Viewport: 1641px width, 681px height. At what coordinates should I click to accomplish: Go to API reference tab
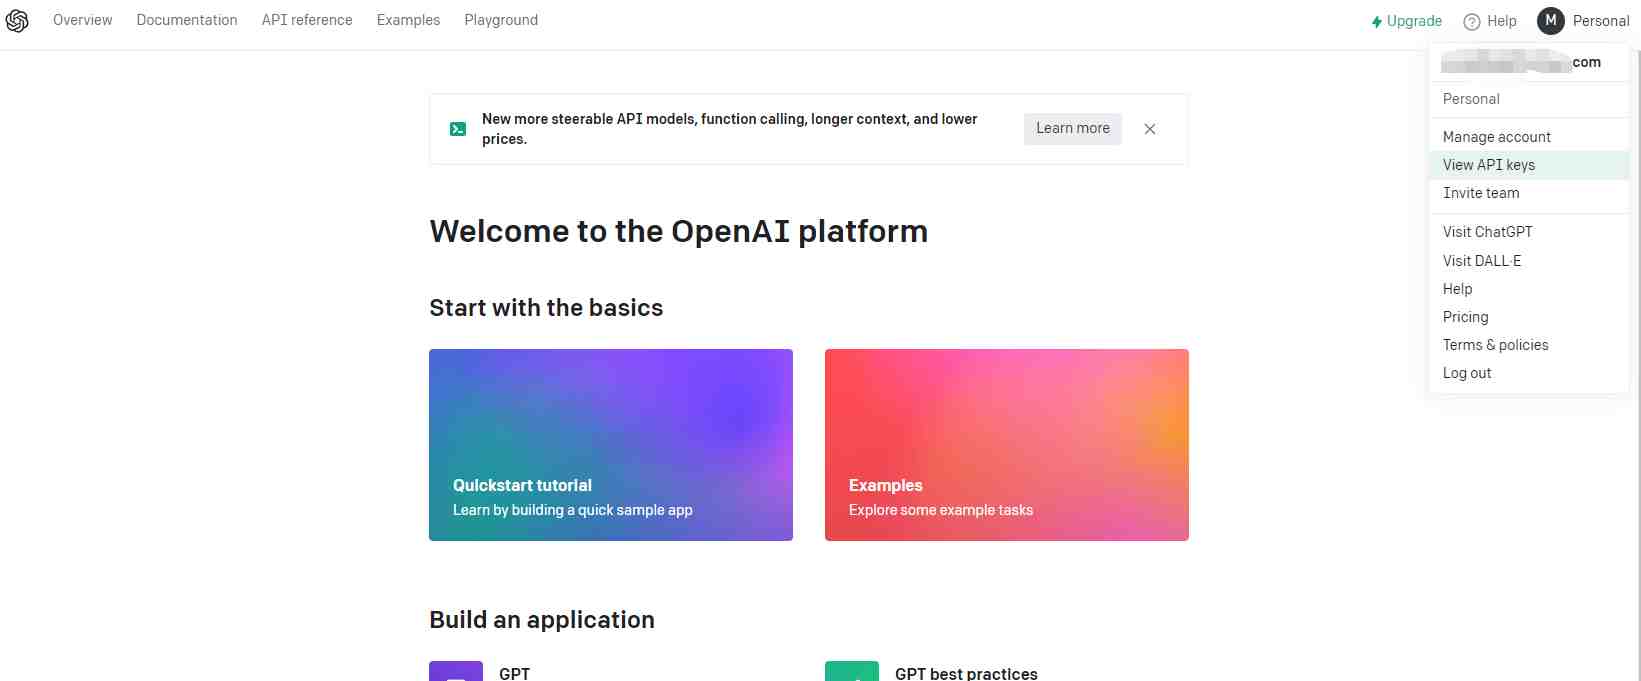[307, 20]
